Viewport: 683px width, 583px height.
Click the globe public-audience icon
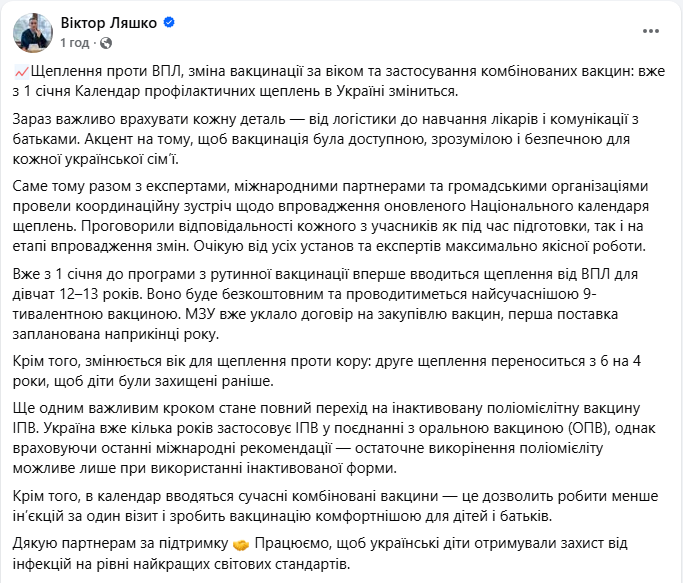click(x=107, y=43)
